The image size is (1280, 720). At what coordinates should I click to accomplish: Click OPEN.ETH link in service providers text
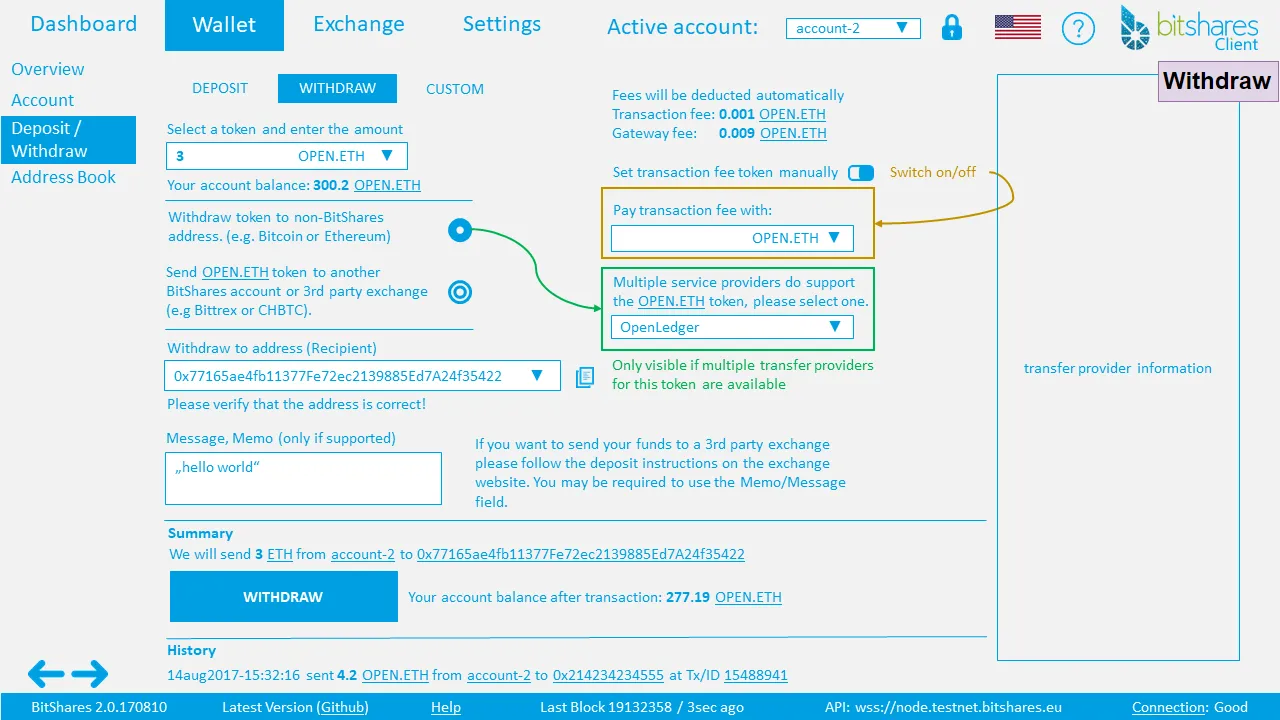coord(672,301)
